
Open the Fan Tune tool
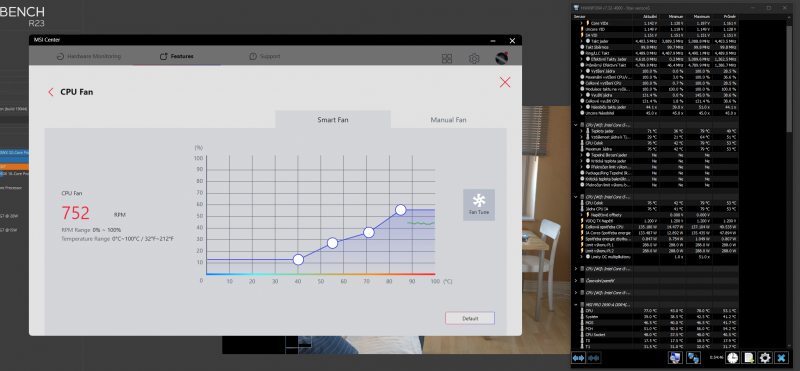click(479, 205)
